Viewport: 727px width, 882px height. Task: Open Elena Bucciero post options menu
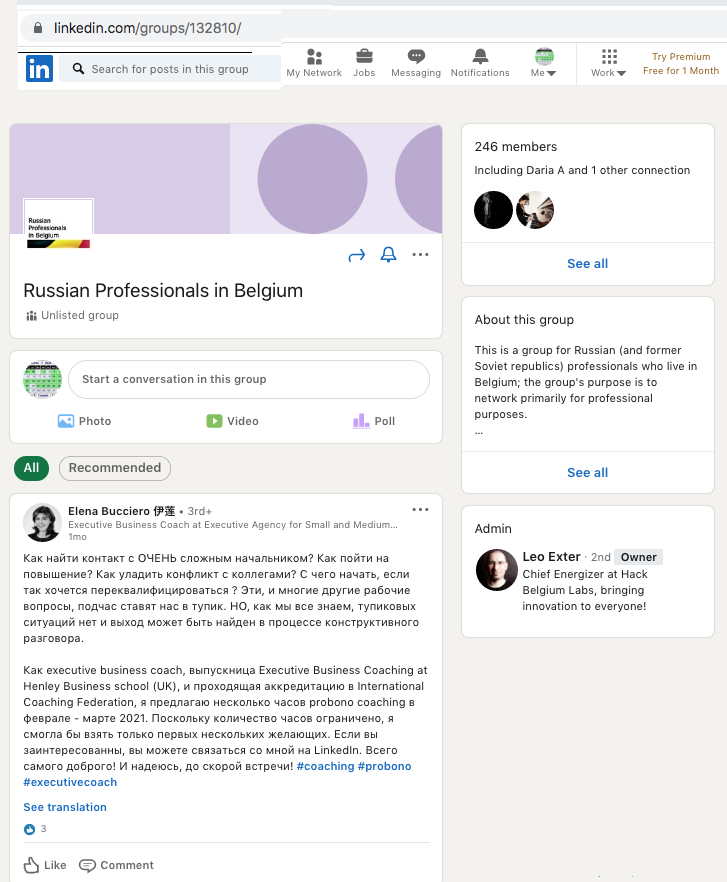click(420, 510)
